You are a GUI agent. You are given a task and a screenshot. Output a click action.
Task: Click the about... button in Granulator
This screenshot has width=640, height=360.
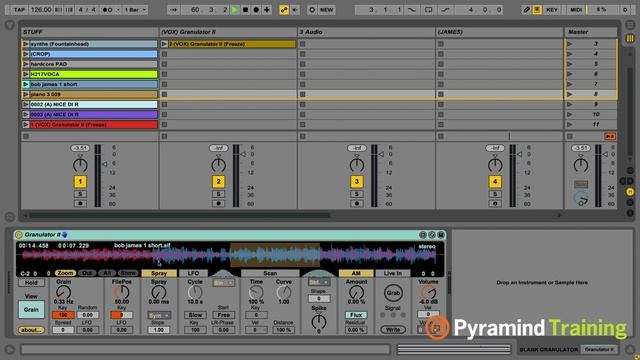pos(31,330)
